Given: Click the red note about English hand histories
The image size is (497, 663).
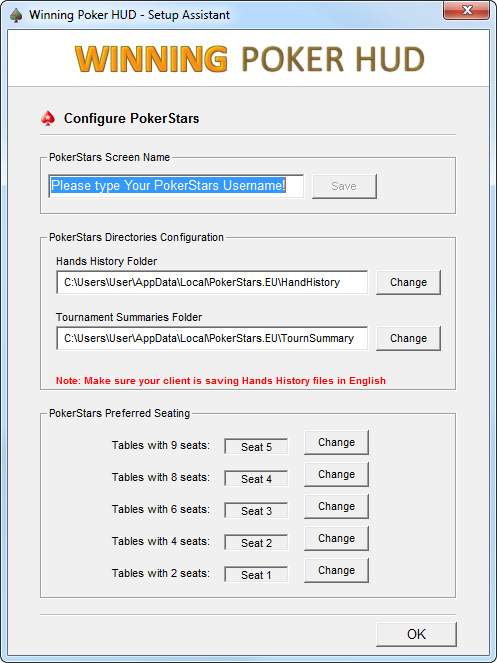Looking at the screenshot, I should tap(221, 381).
